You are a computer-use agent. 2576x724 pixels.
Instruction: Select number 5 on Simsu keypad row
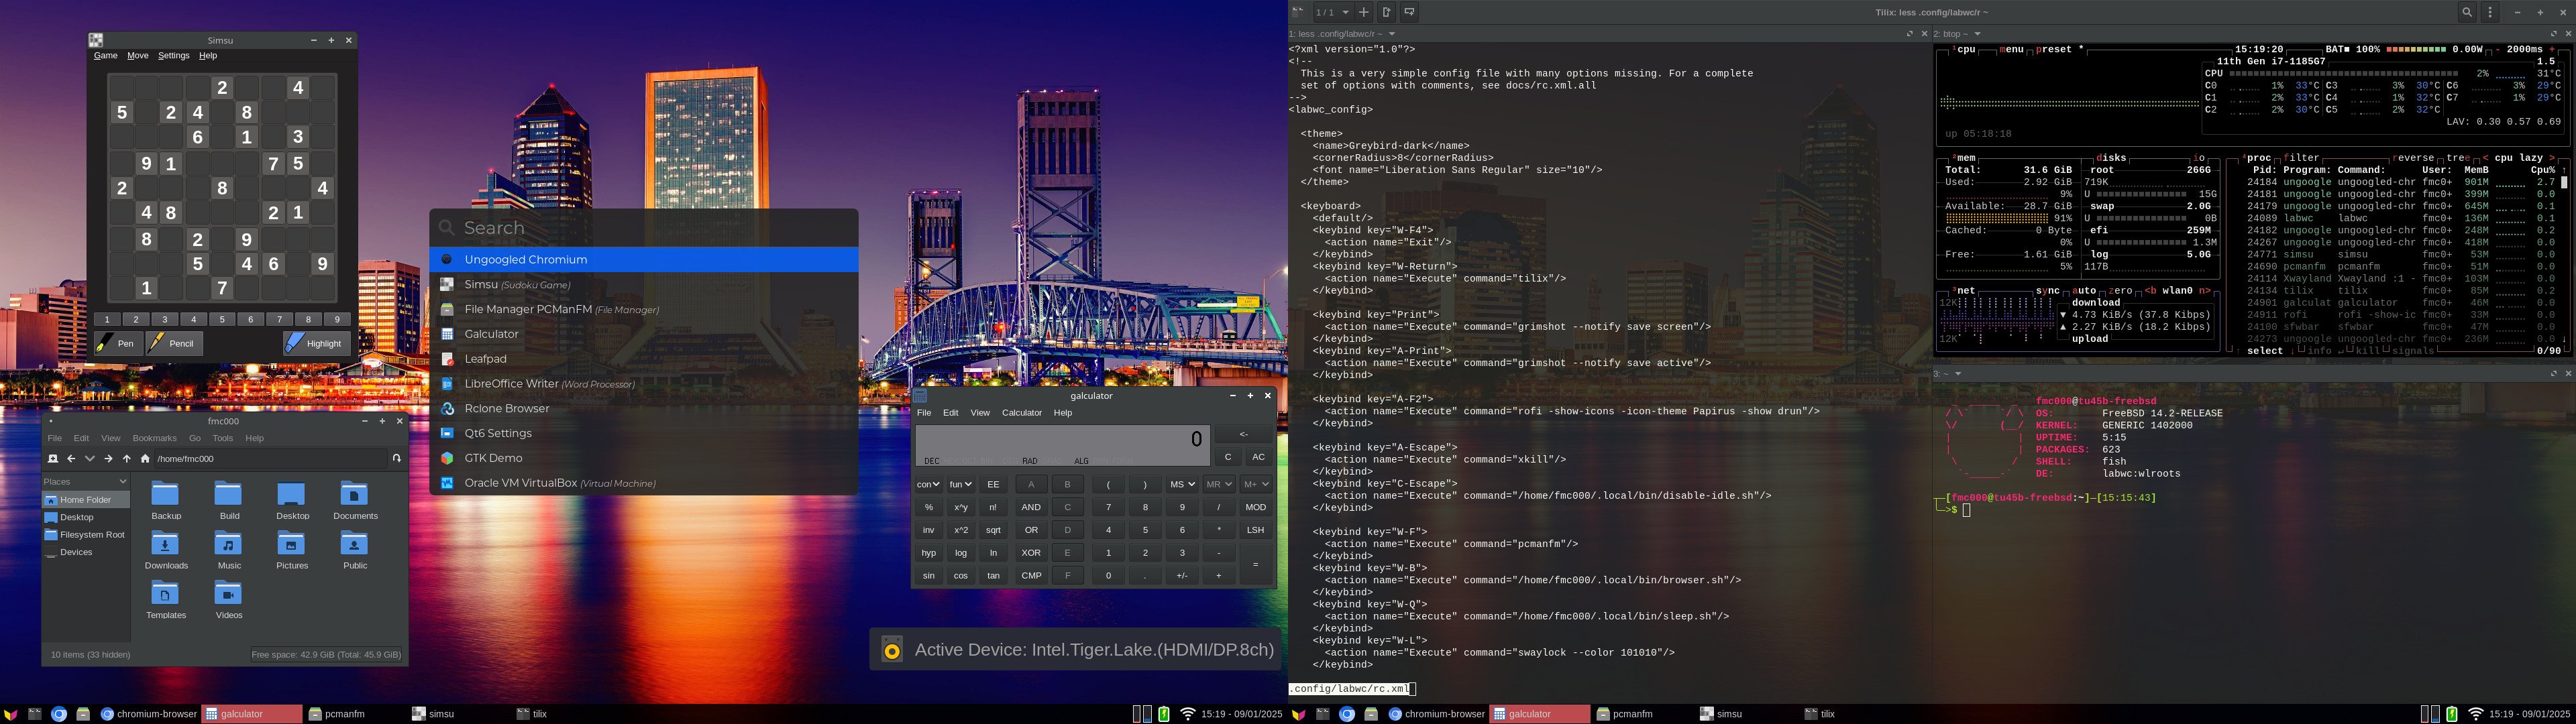click(x=222, y=320)
